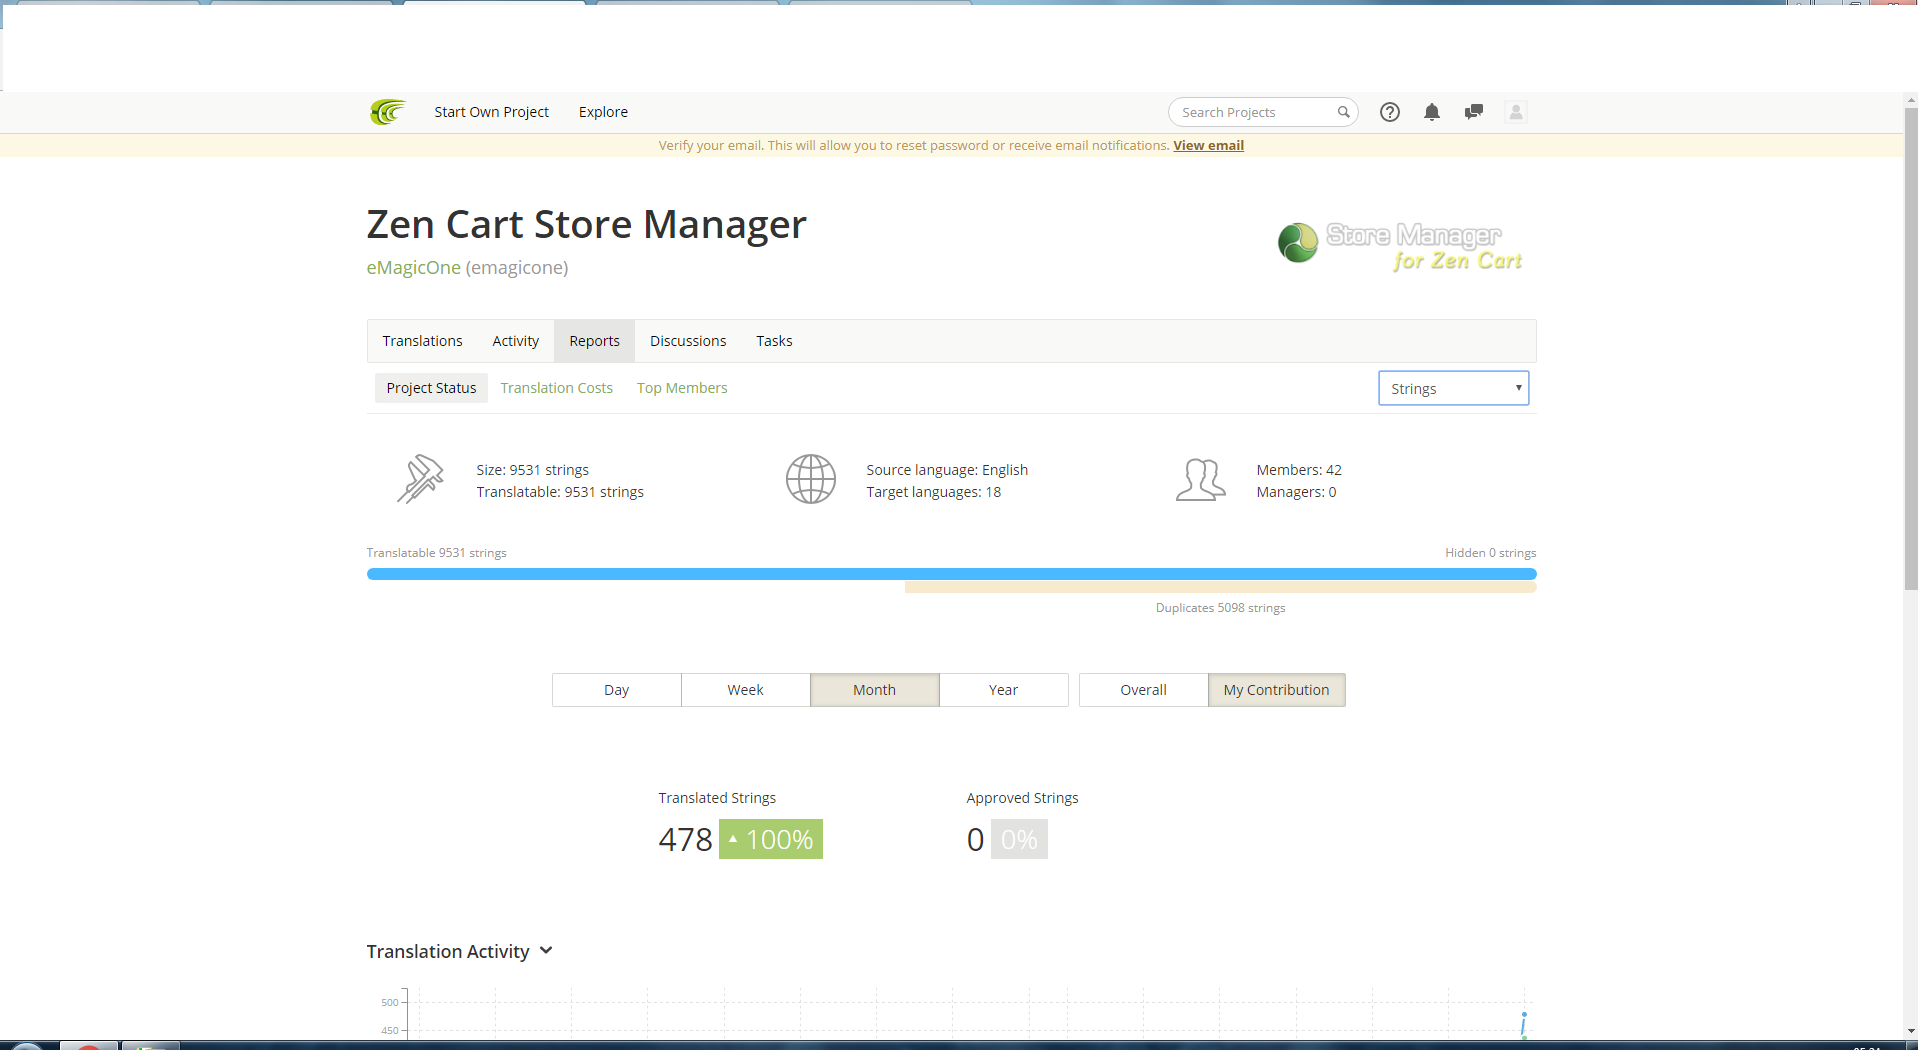Open the Discussions tab
This screenshot has width=1918, height=1050.
pyautogui.click(x=688, y=341)
